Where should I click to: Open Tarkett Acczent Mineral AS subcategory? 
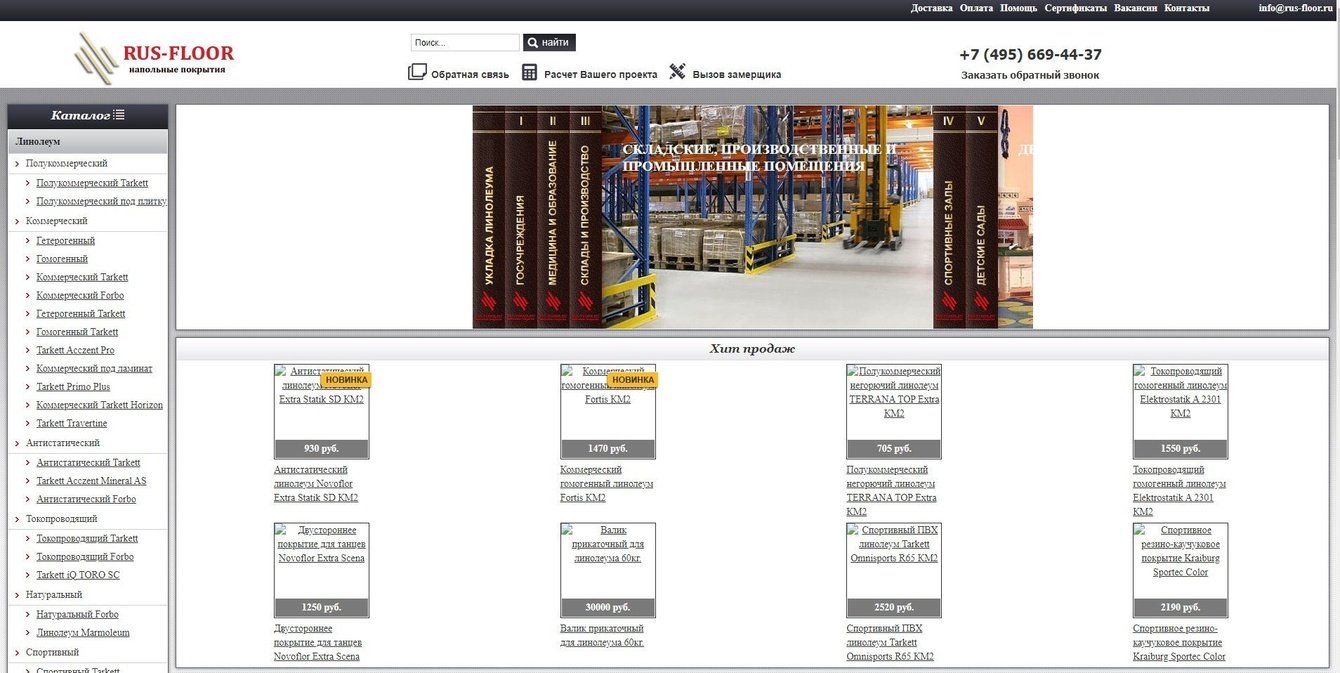tap(91, 481)
